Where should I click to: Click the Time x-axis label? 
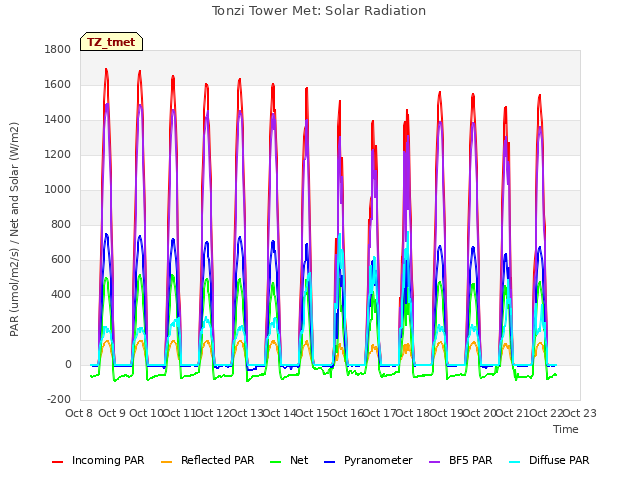pos(566,429)
